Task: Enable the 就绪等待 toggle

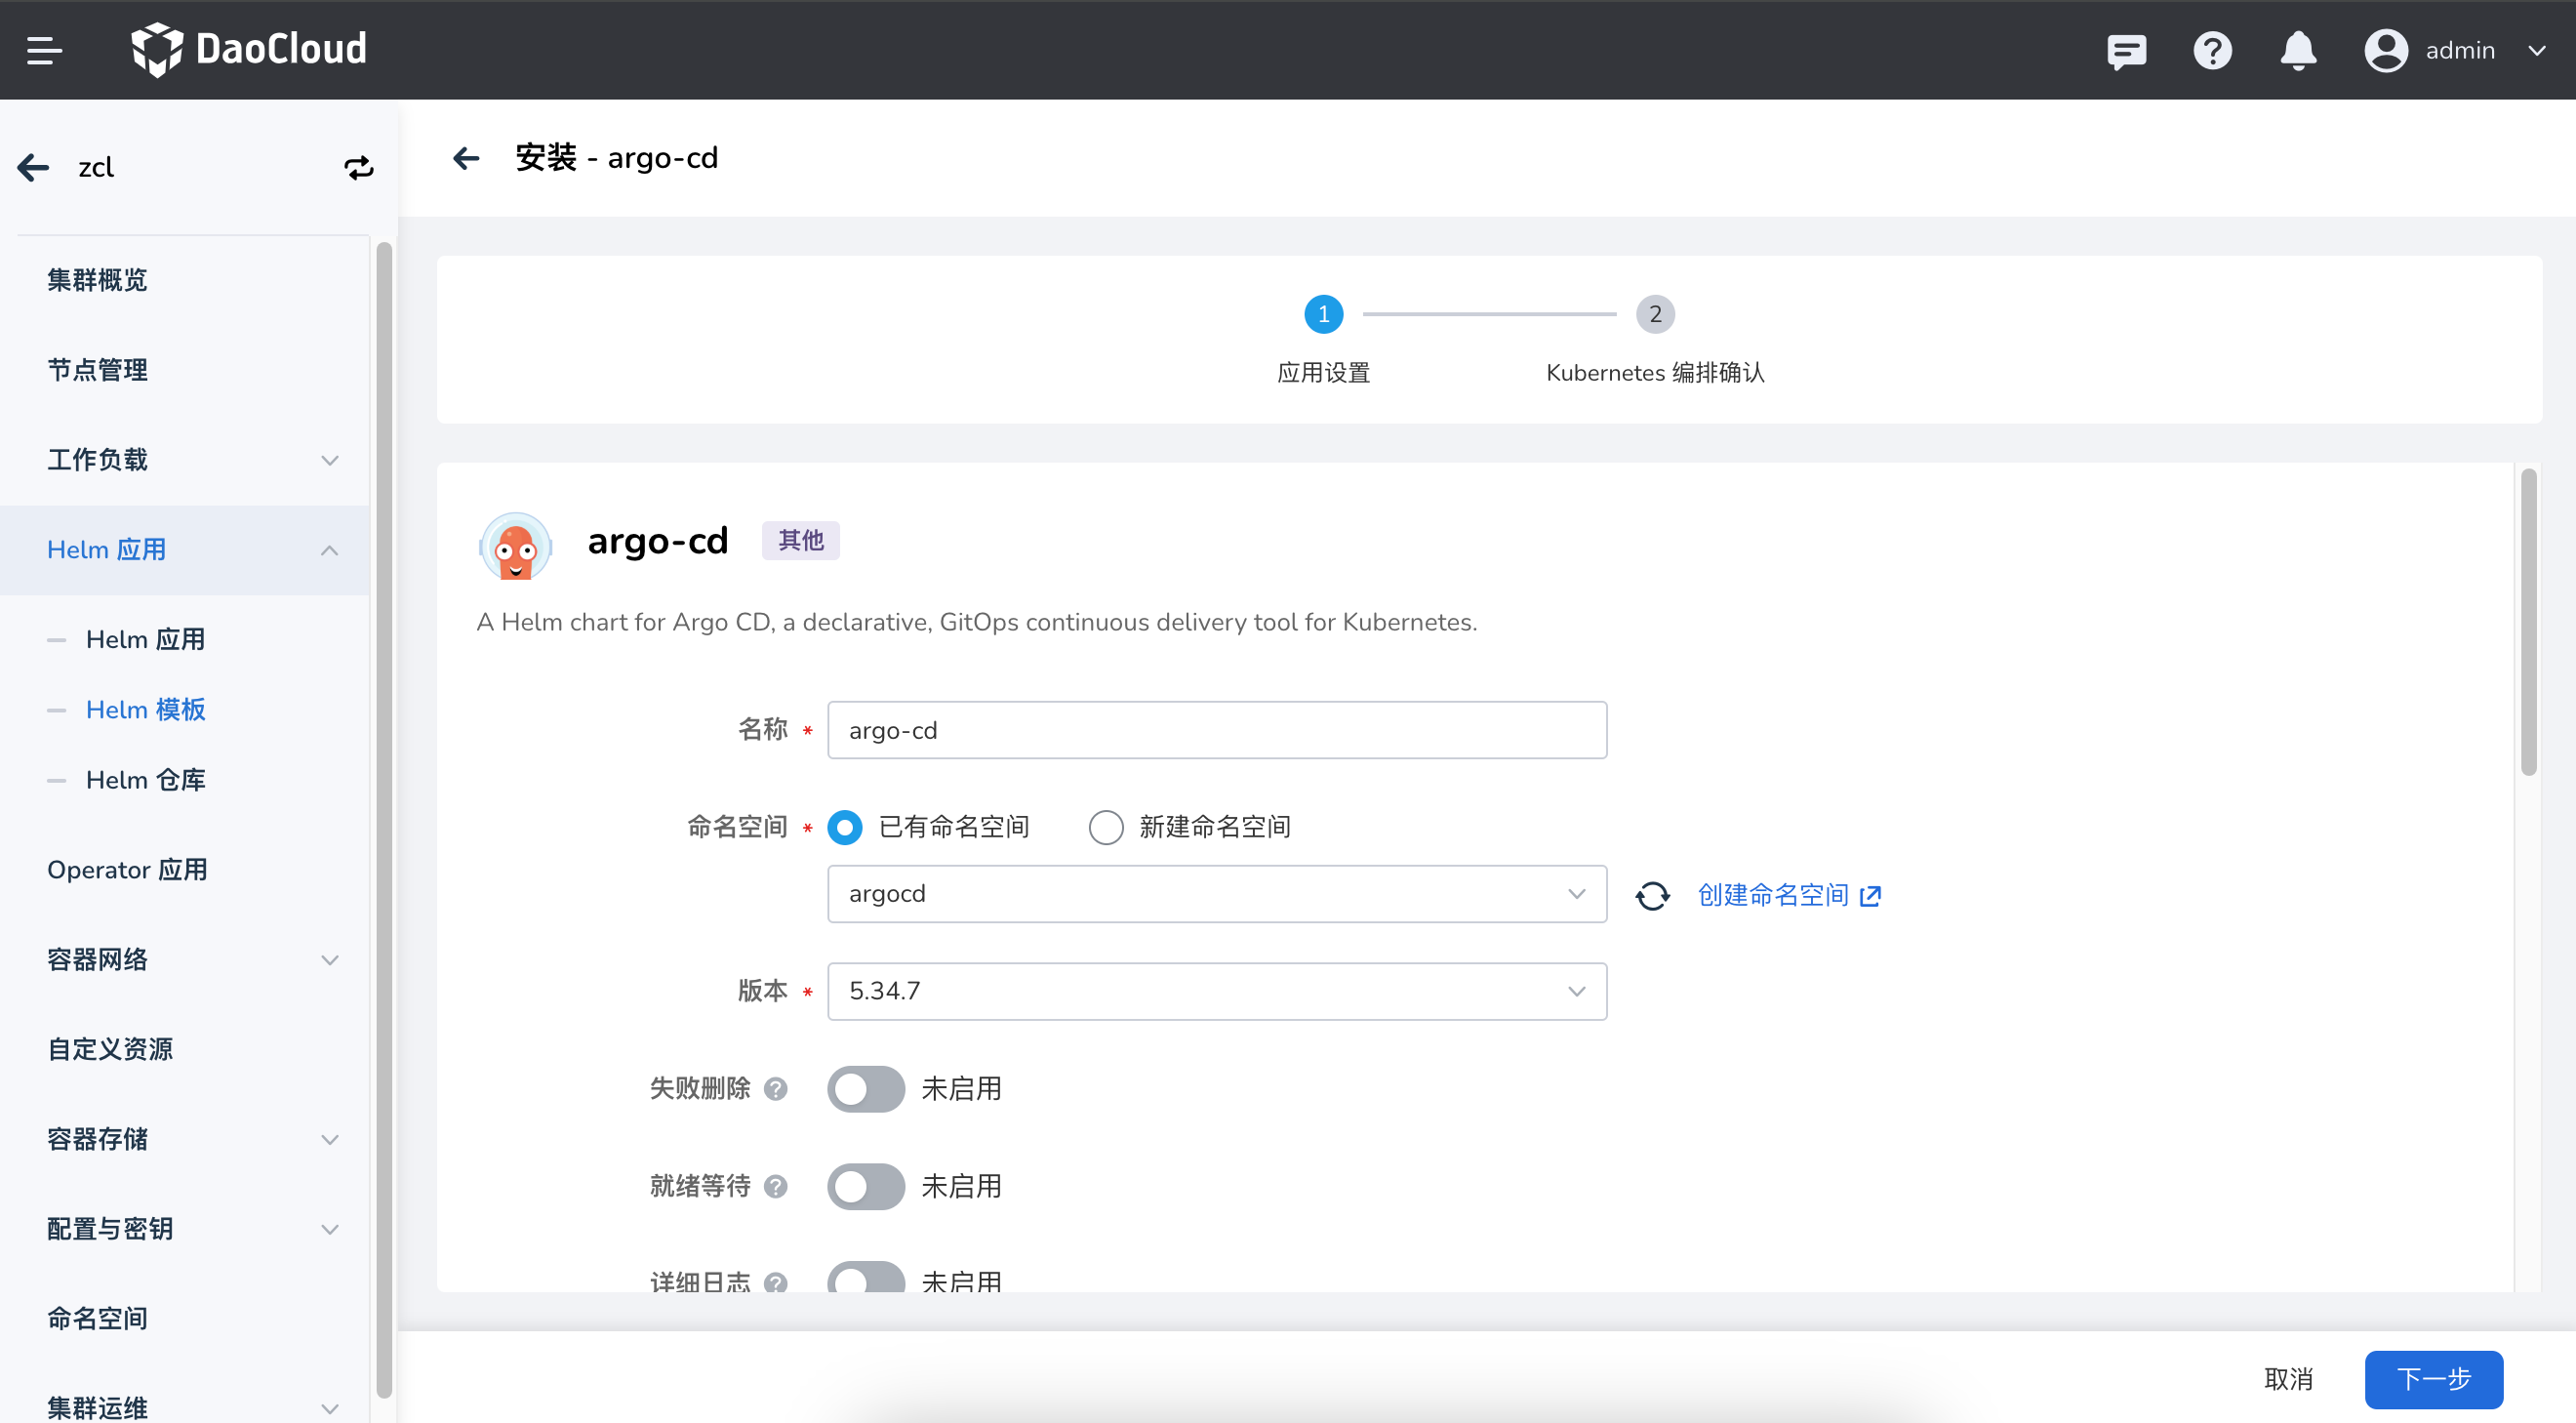Action: coord(866,1186)
